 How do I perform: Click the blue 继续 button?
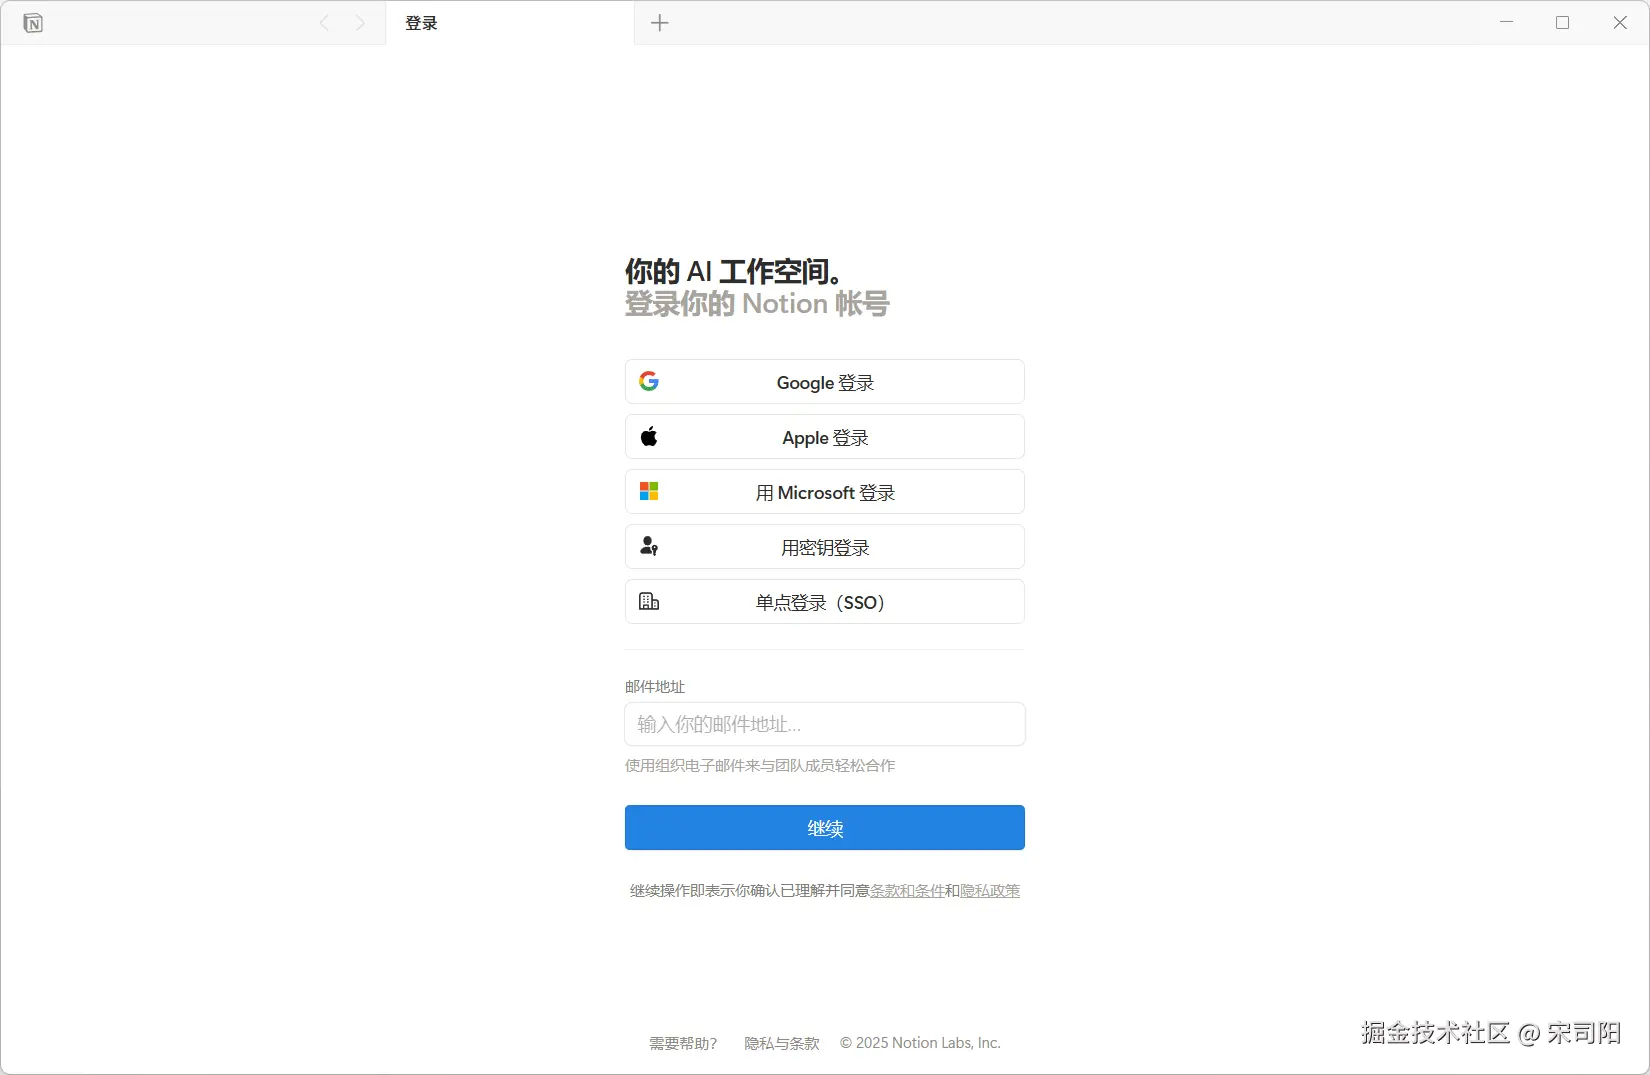(x=825, y=828)
